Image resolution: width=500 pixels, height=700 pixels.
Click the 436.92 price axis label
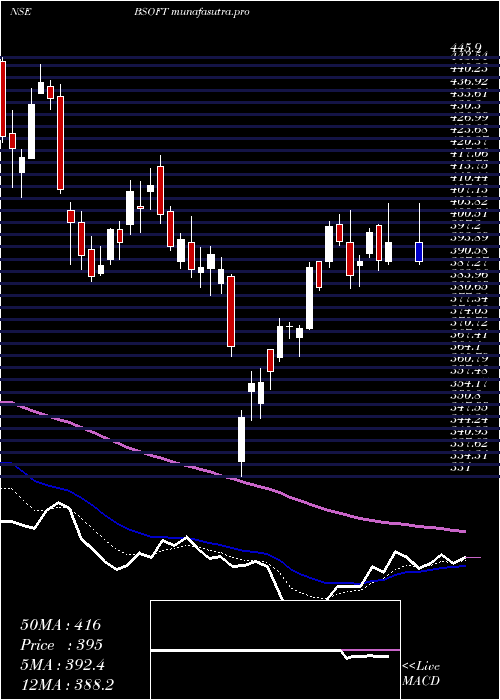(x=469, y=82)
